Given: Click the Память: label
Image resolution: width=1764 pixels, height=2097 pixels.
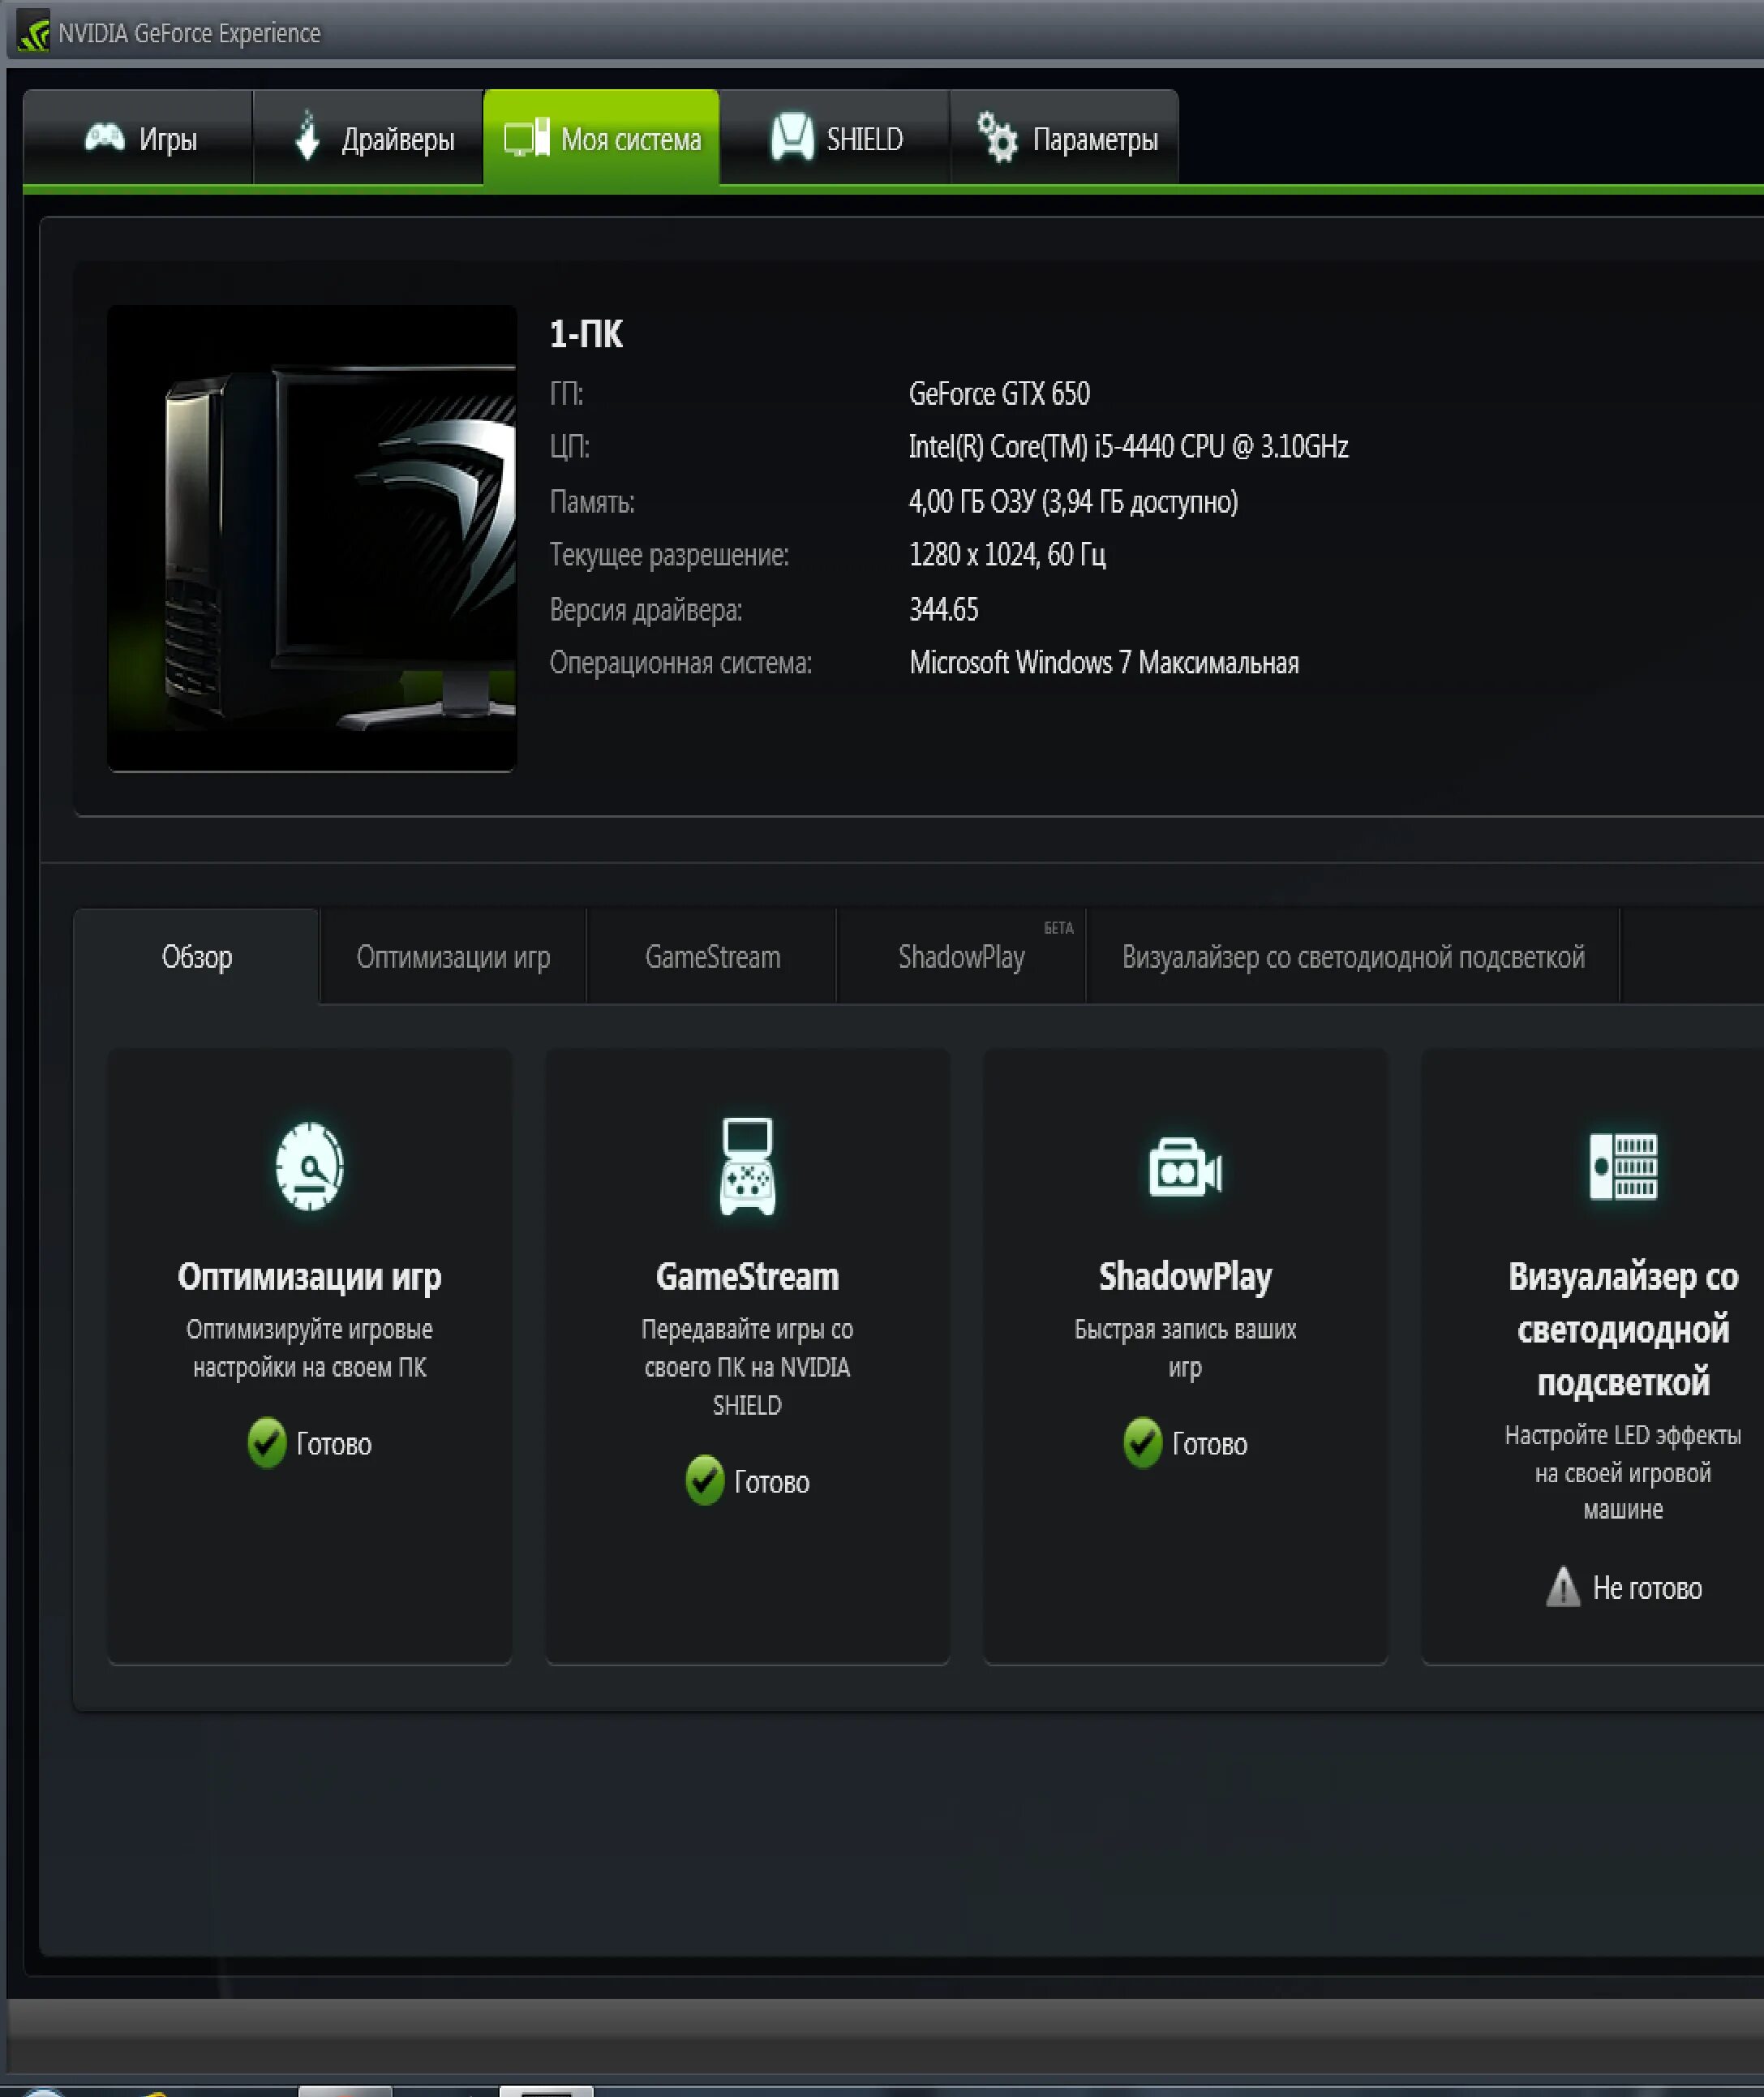Looking at the screenshot, I should pos(592,501).
